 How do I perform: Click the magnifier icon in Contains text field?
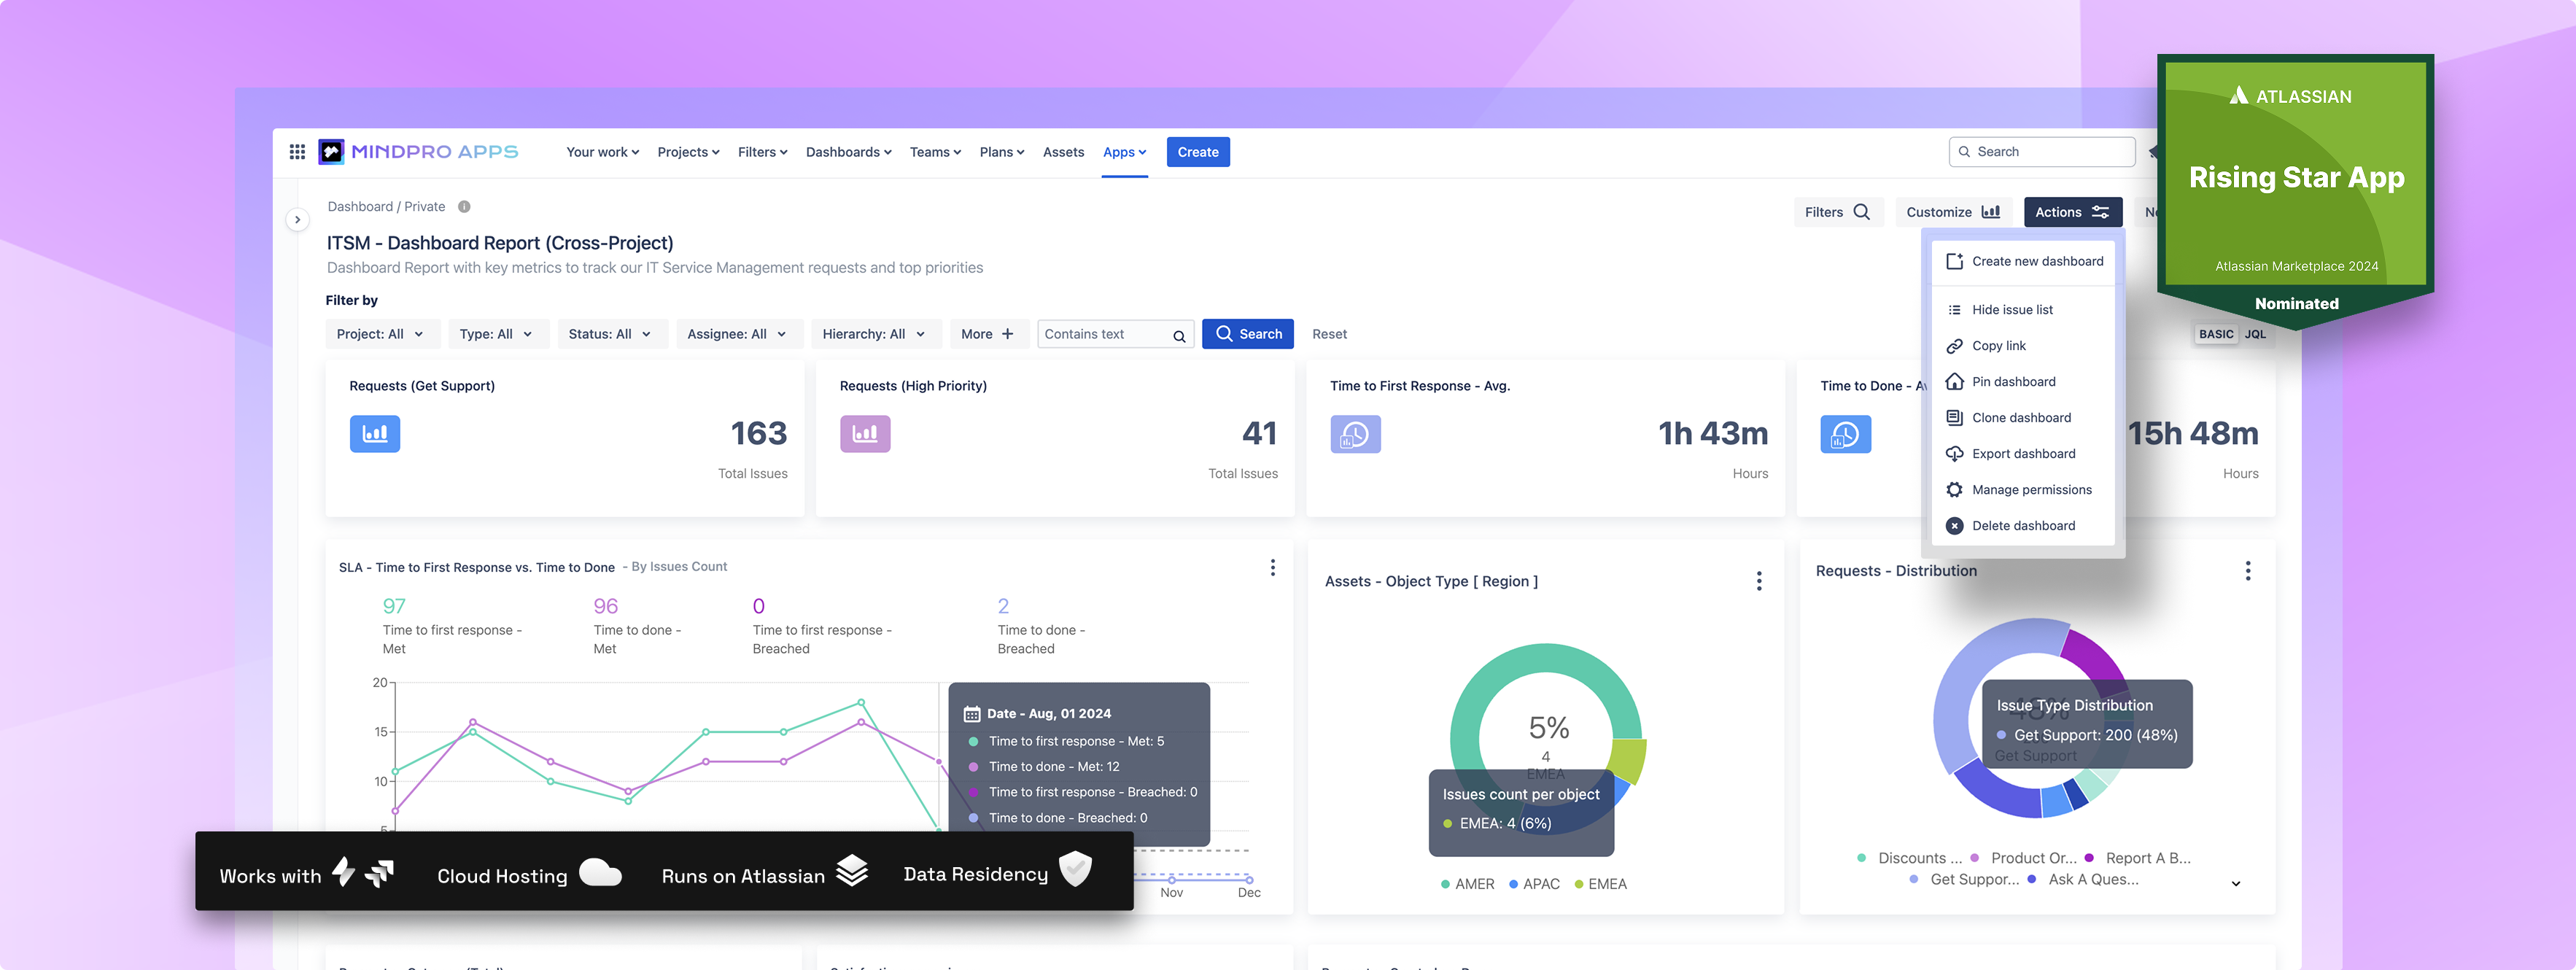click(1179, 336)
